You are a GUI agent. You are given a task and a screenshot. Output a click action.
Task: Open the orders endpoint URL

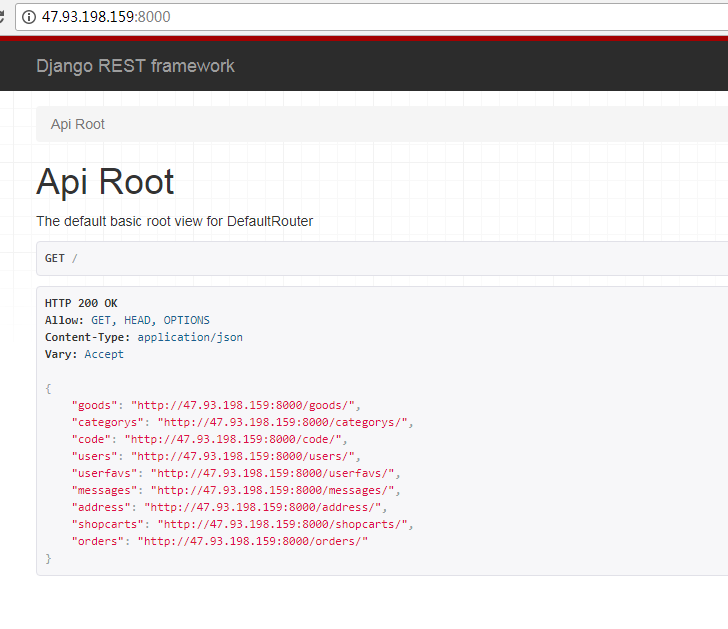pos(253,541)
